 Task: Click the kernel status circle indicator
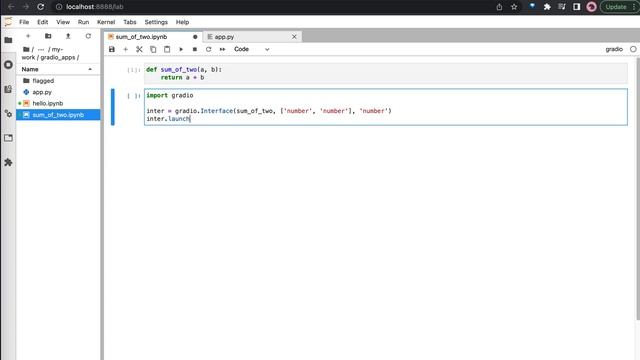pyautogui.click(x=633, y=49)
